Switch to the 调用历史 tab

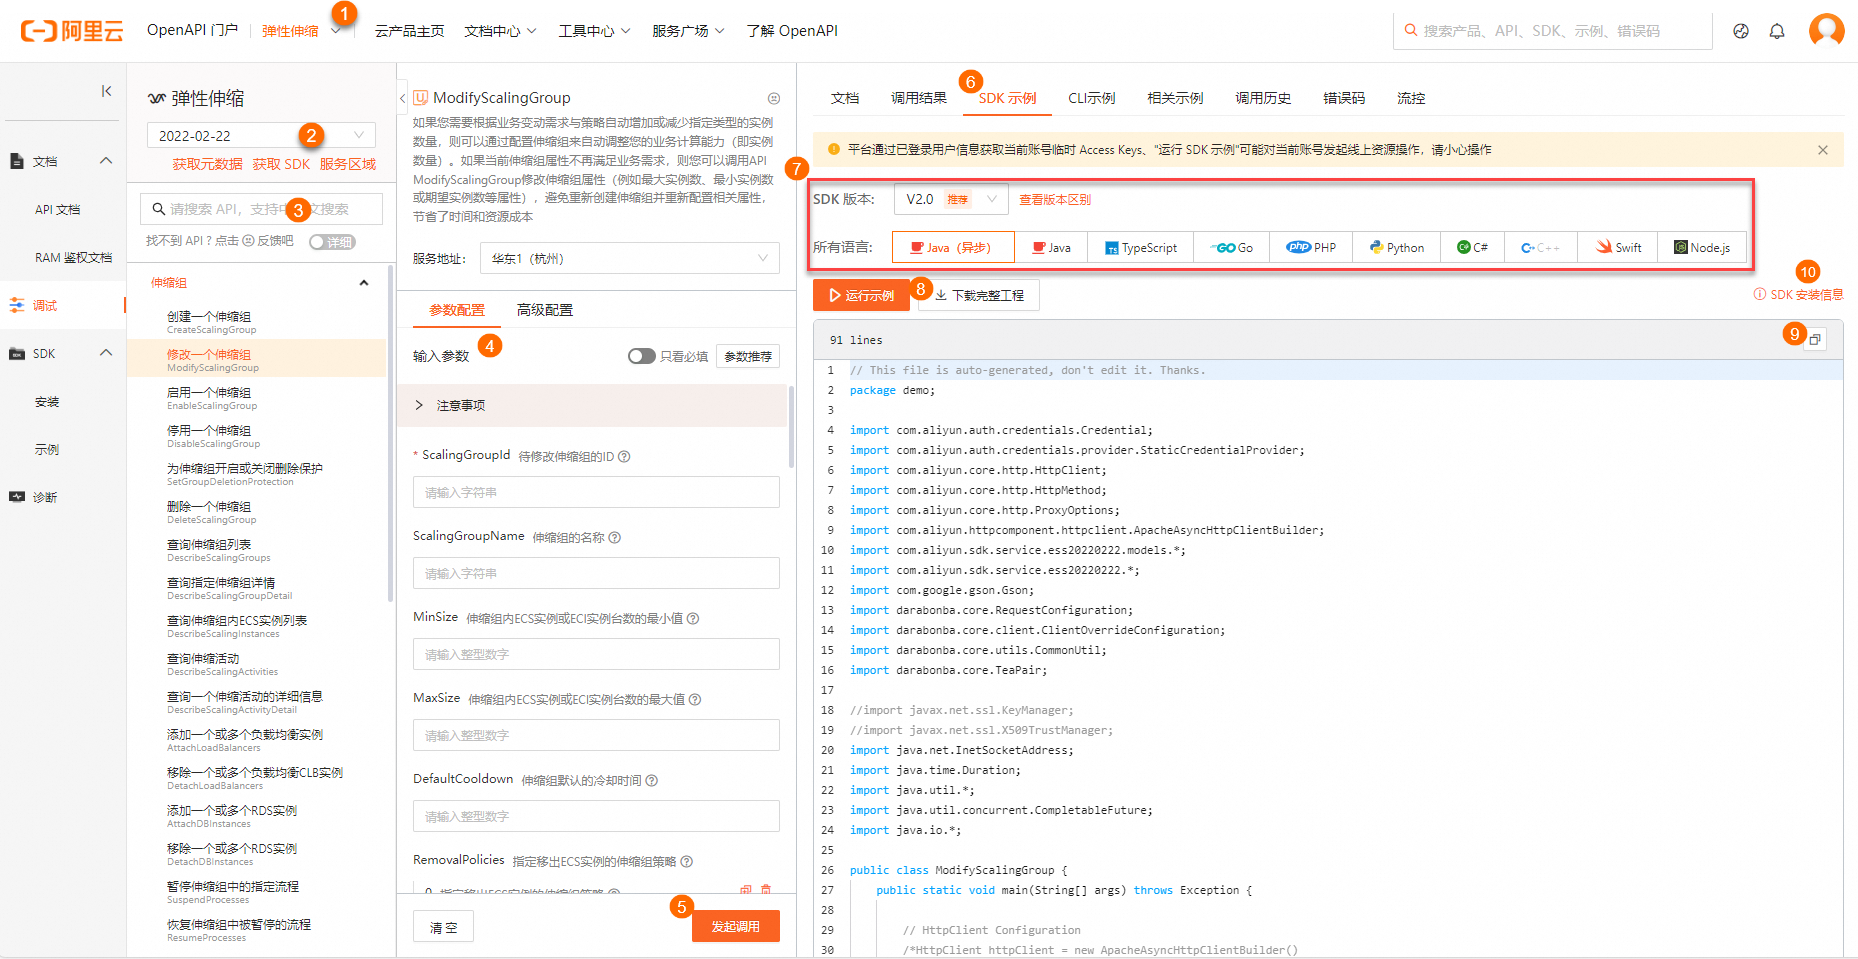(1263, 98)
